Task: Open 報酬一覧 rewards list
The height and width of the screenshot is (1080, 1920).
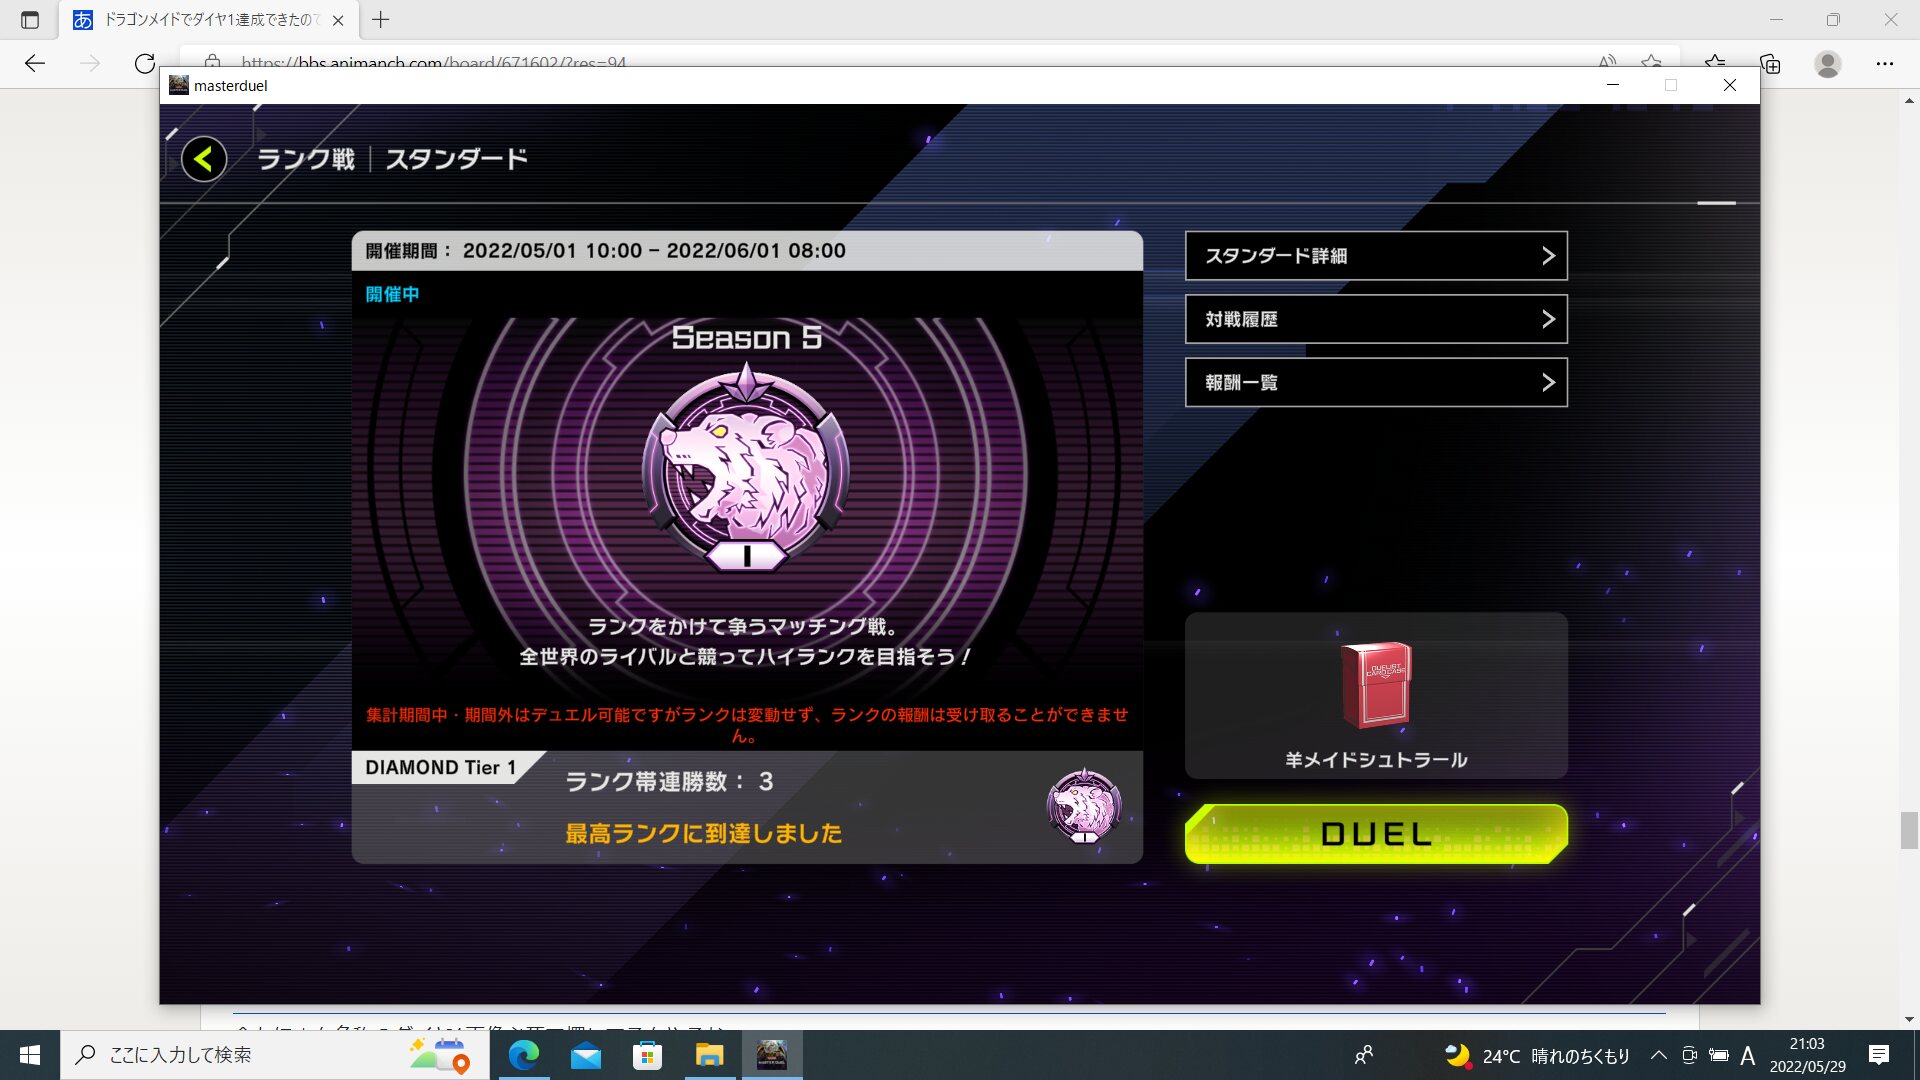Action: [x=1376, y=382]
